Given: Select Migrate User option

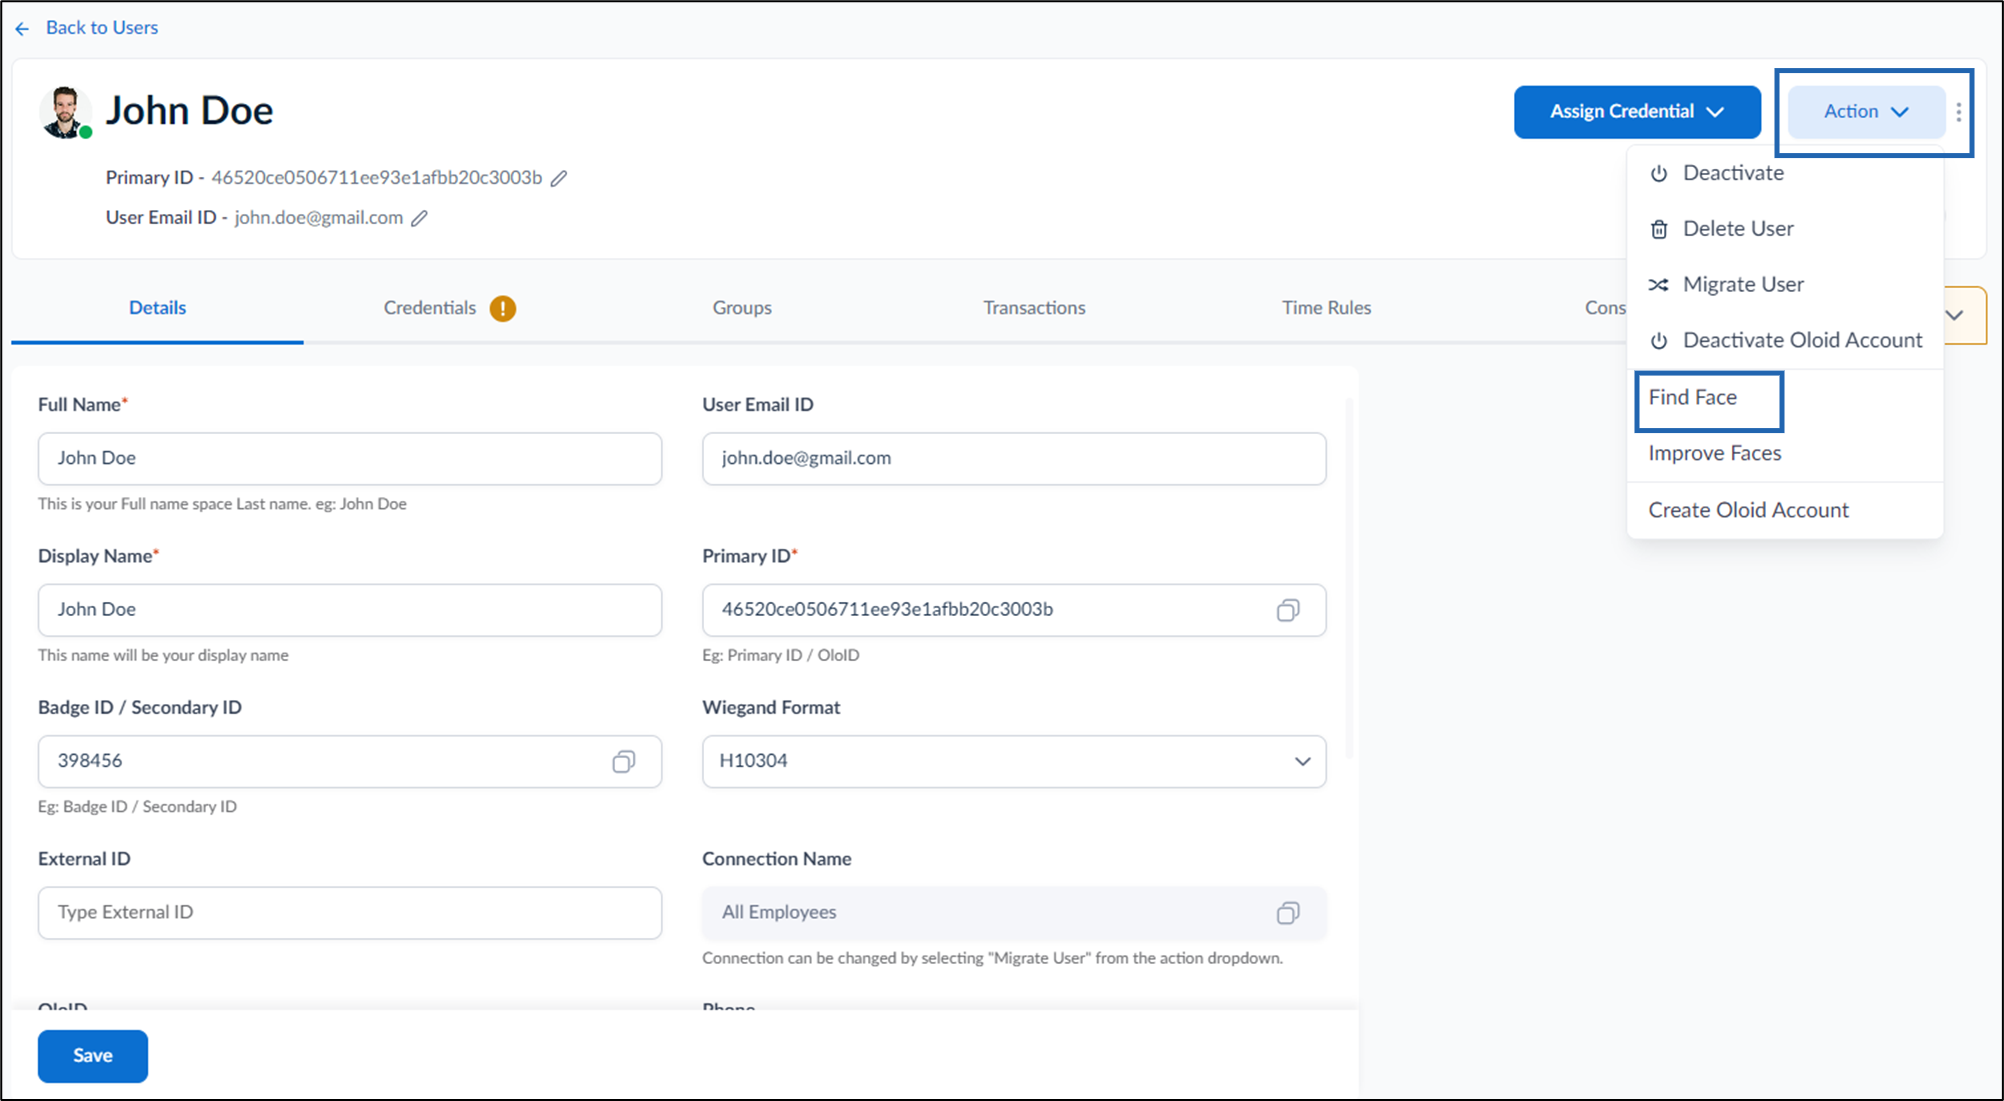Looking at the screenshot, I should click(1785, 285).
